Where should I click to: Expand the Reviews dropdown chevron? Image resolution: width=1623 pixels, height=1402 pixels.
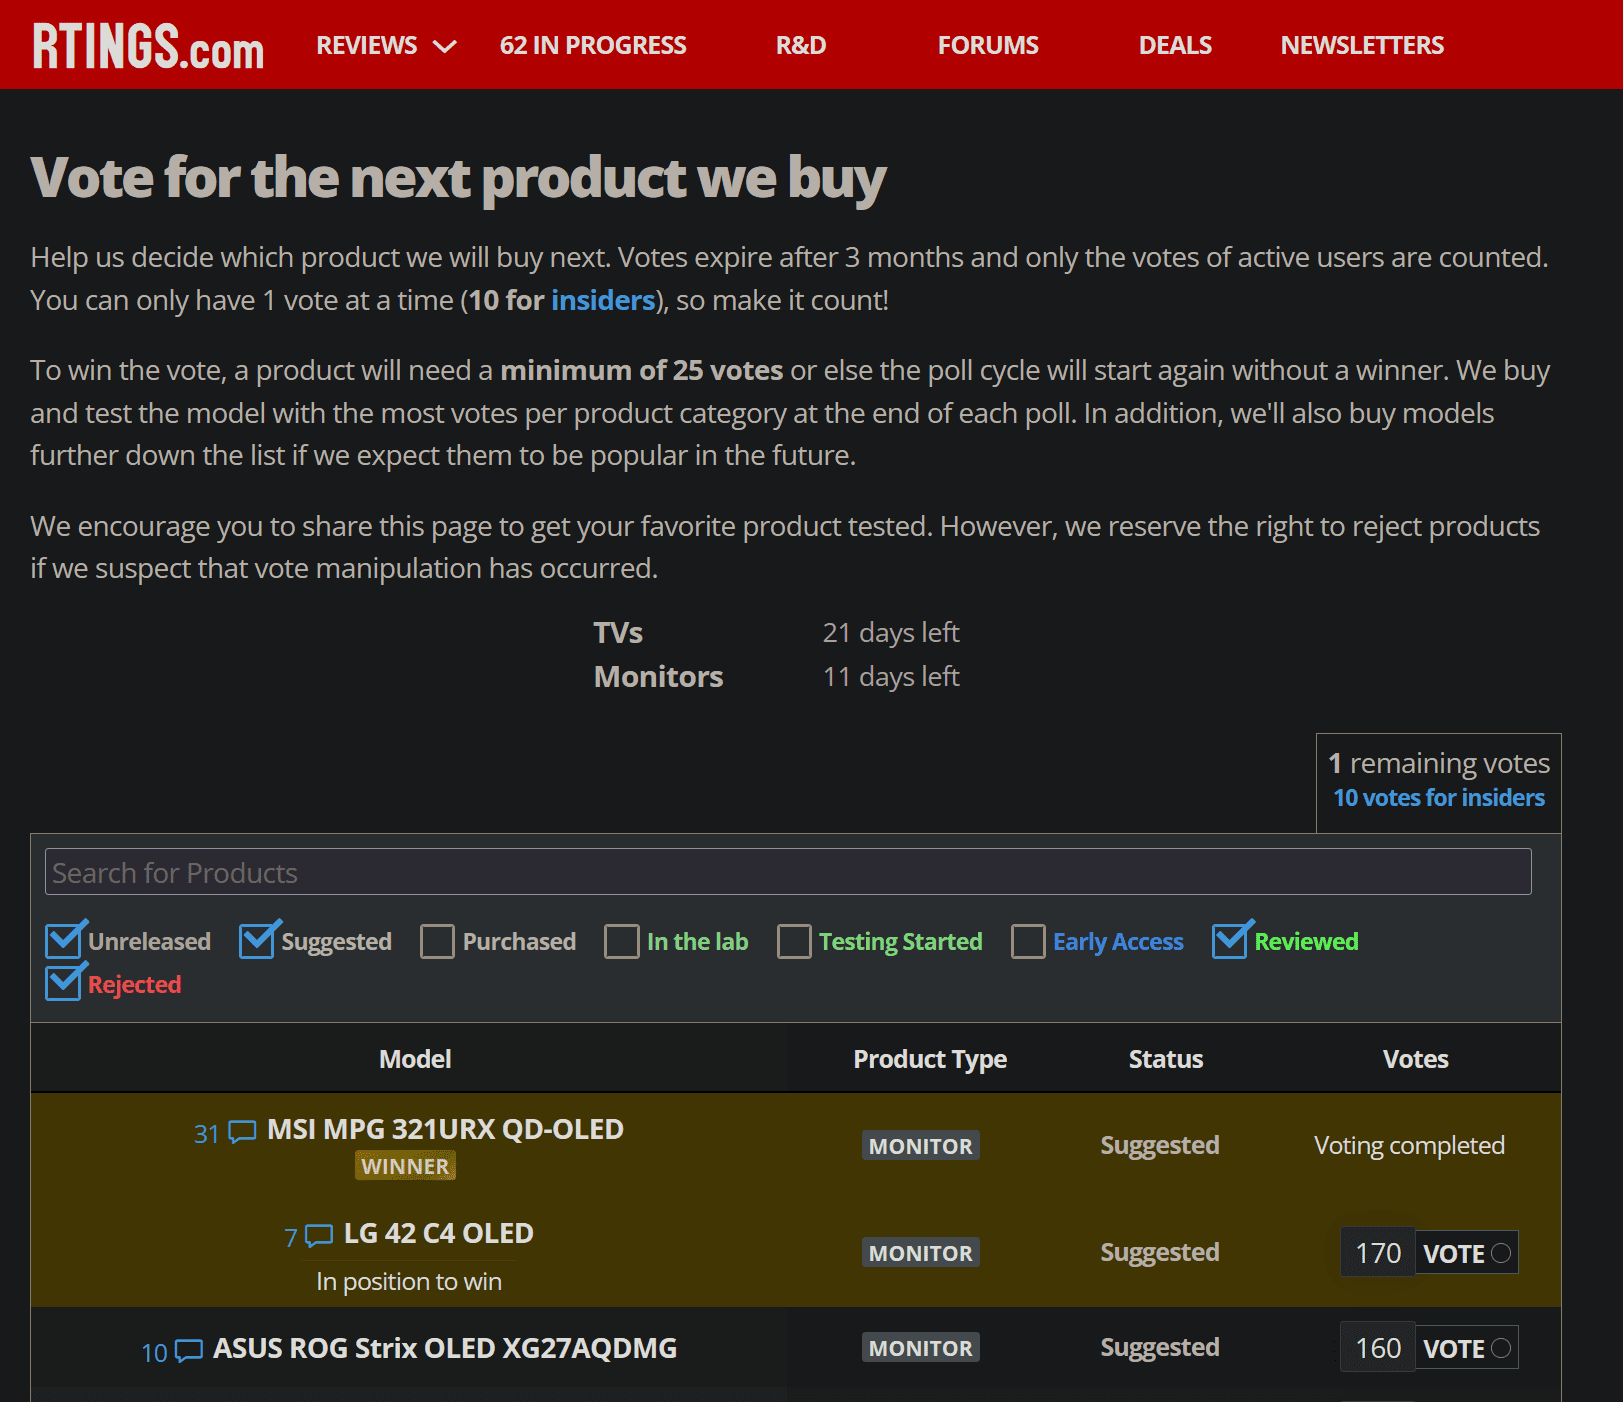tap(444, 46)
